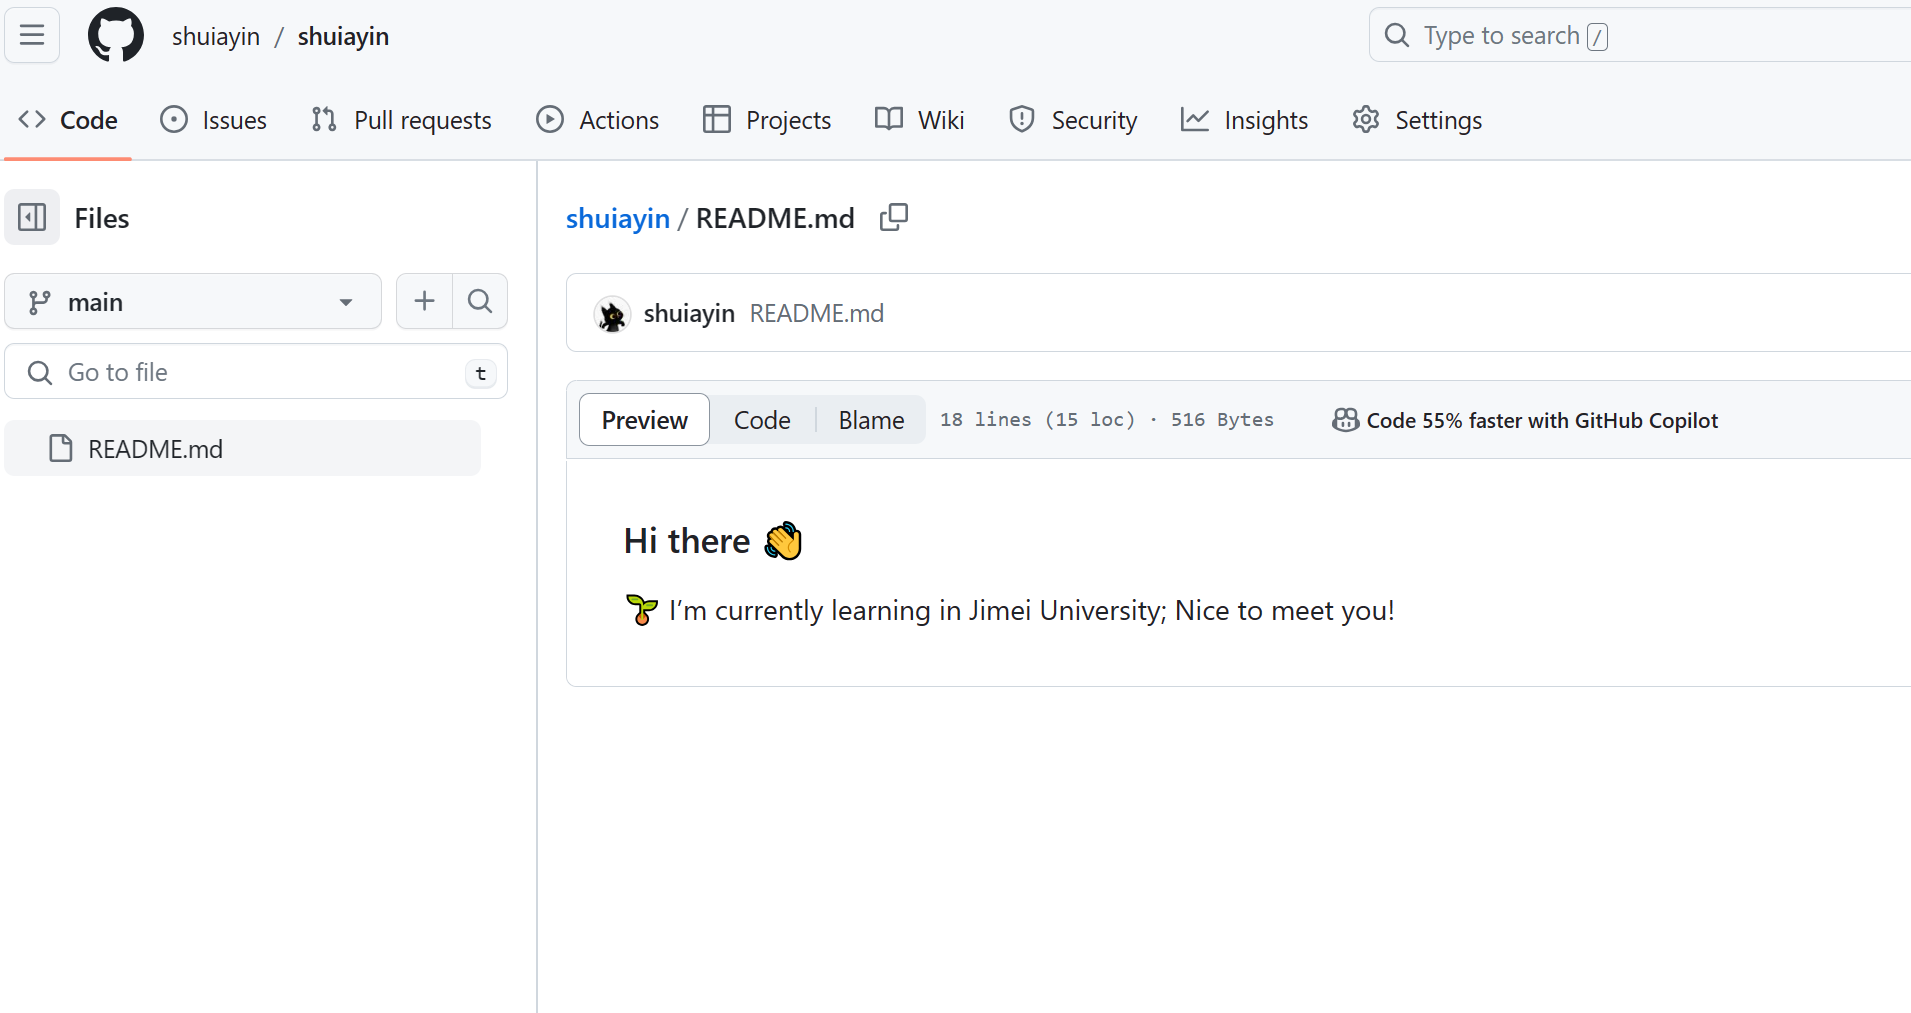
Task: Open the hamburger navigation menu
Action: point(32,36)
